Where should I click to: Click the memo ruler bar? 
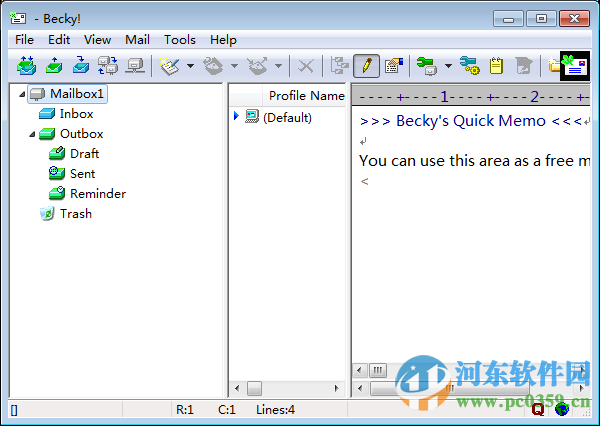[471, 96]
